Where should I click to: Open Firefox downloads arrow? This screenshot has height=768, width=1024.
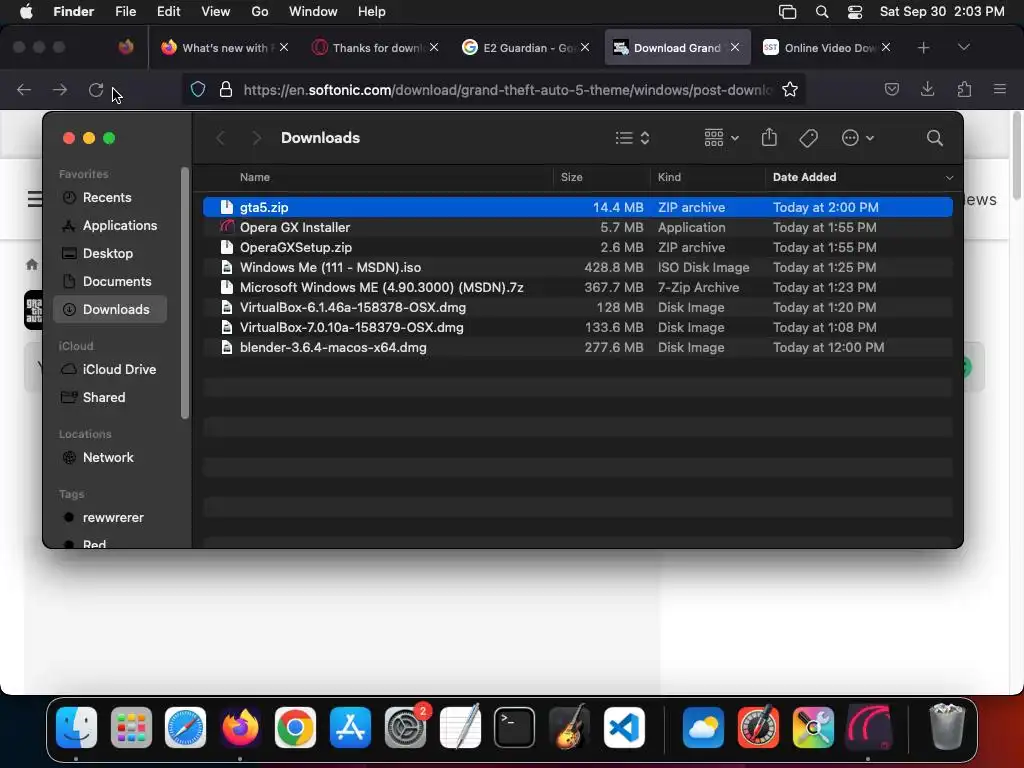(x=927, y=89)
